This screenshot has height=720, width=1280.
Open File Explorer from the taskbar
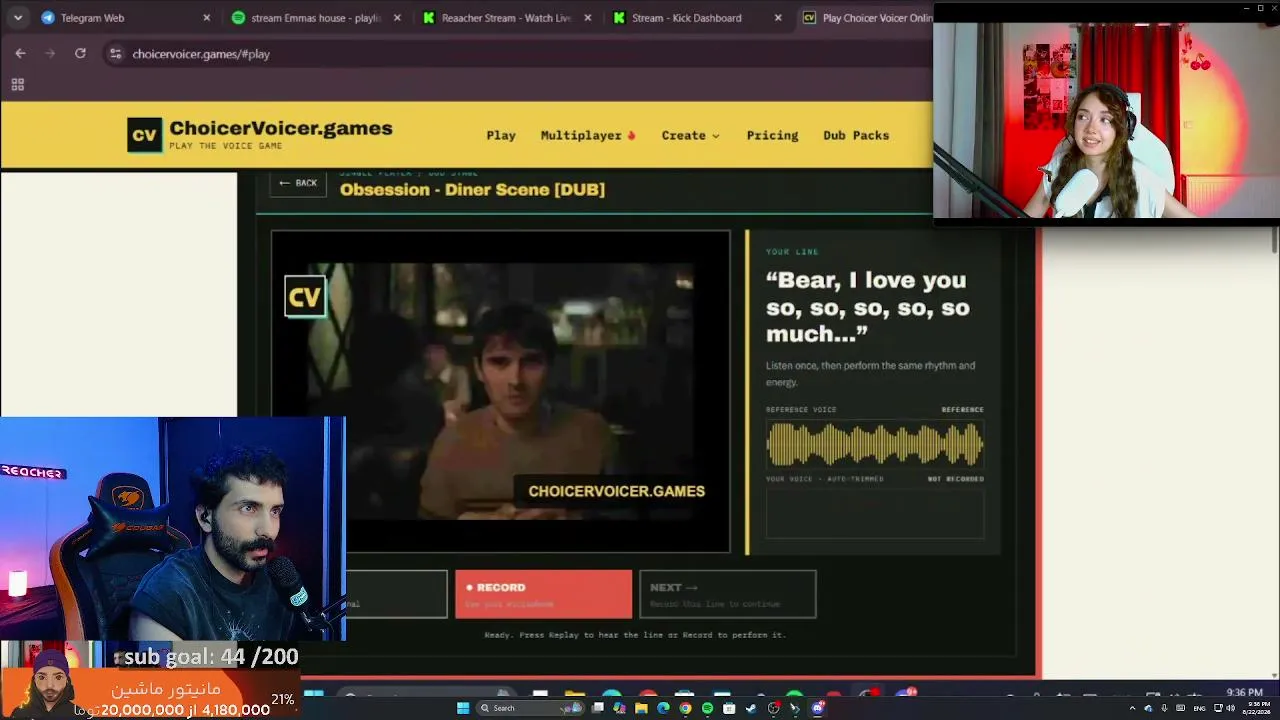tap(641, 708)
